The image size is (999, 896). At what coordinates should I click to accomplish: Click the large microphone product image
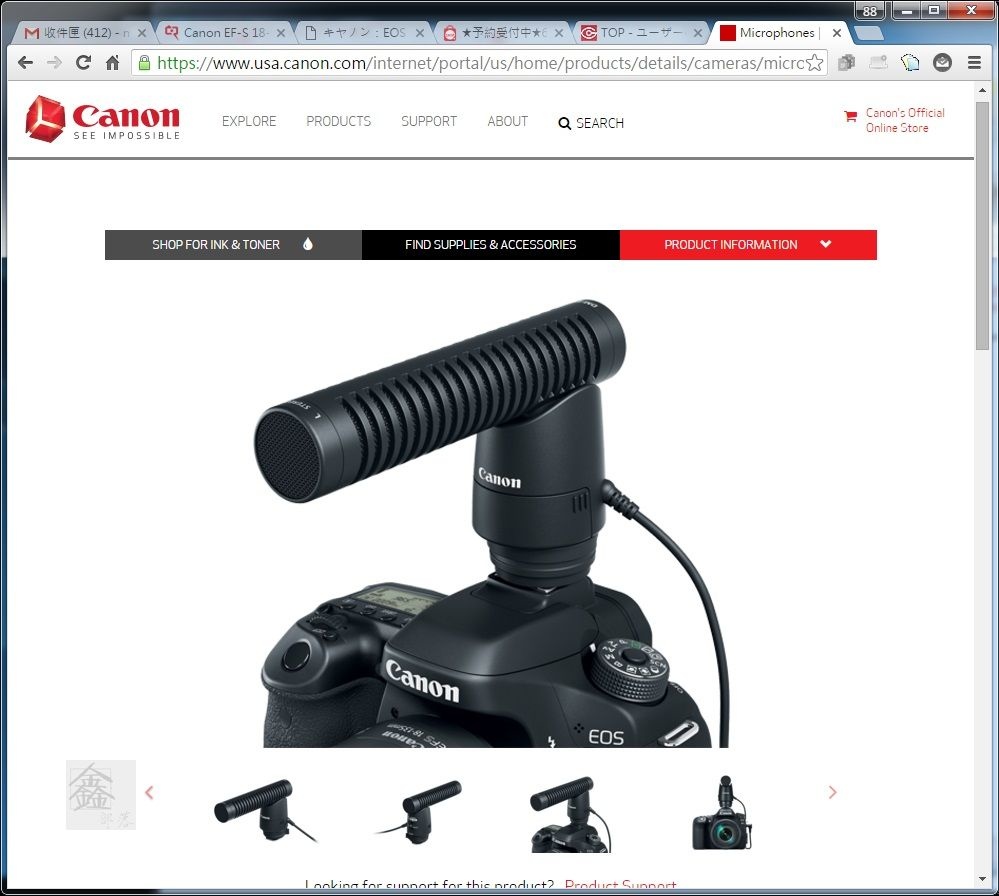[x=492, y=523]
